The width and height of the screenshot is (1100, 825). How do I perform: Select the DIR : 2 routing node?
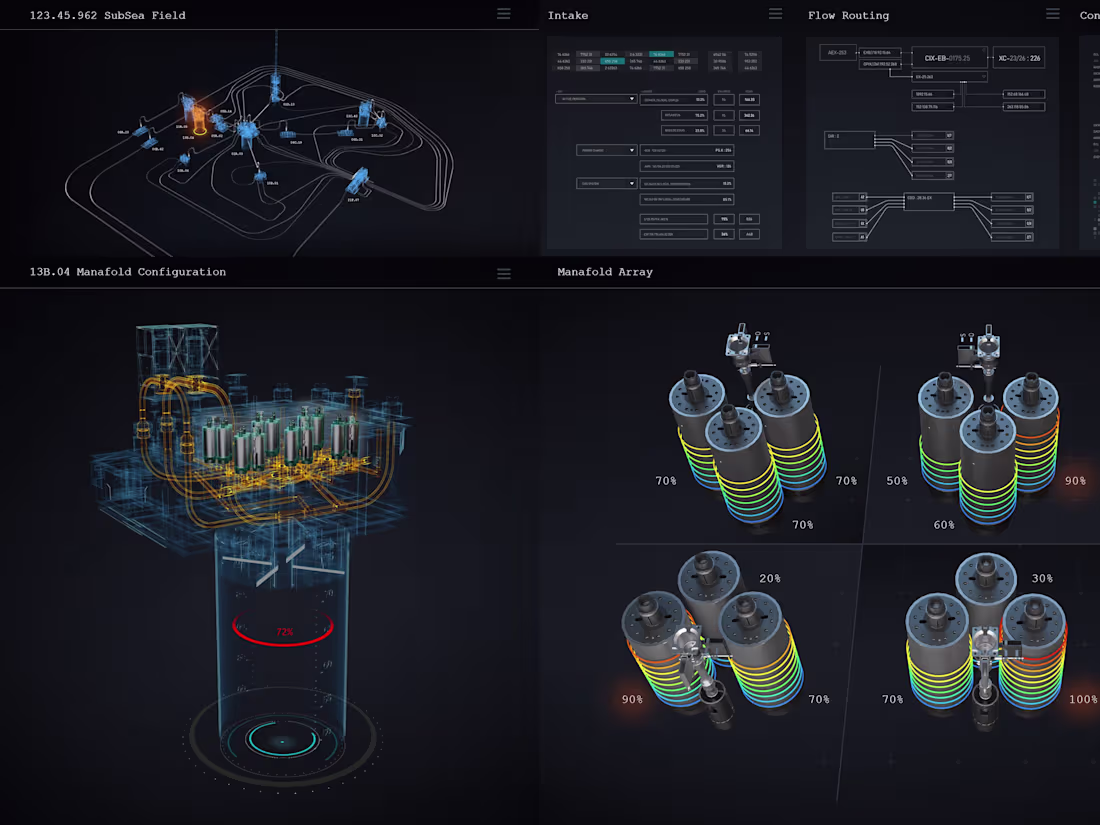[850, 140]
